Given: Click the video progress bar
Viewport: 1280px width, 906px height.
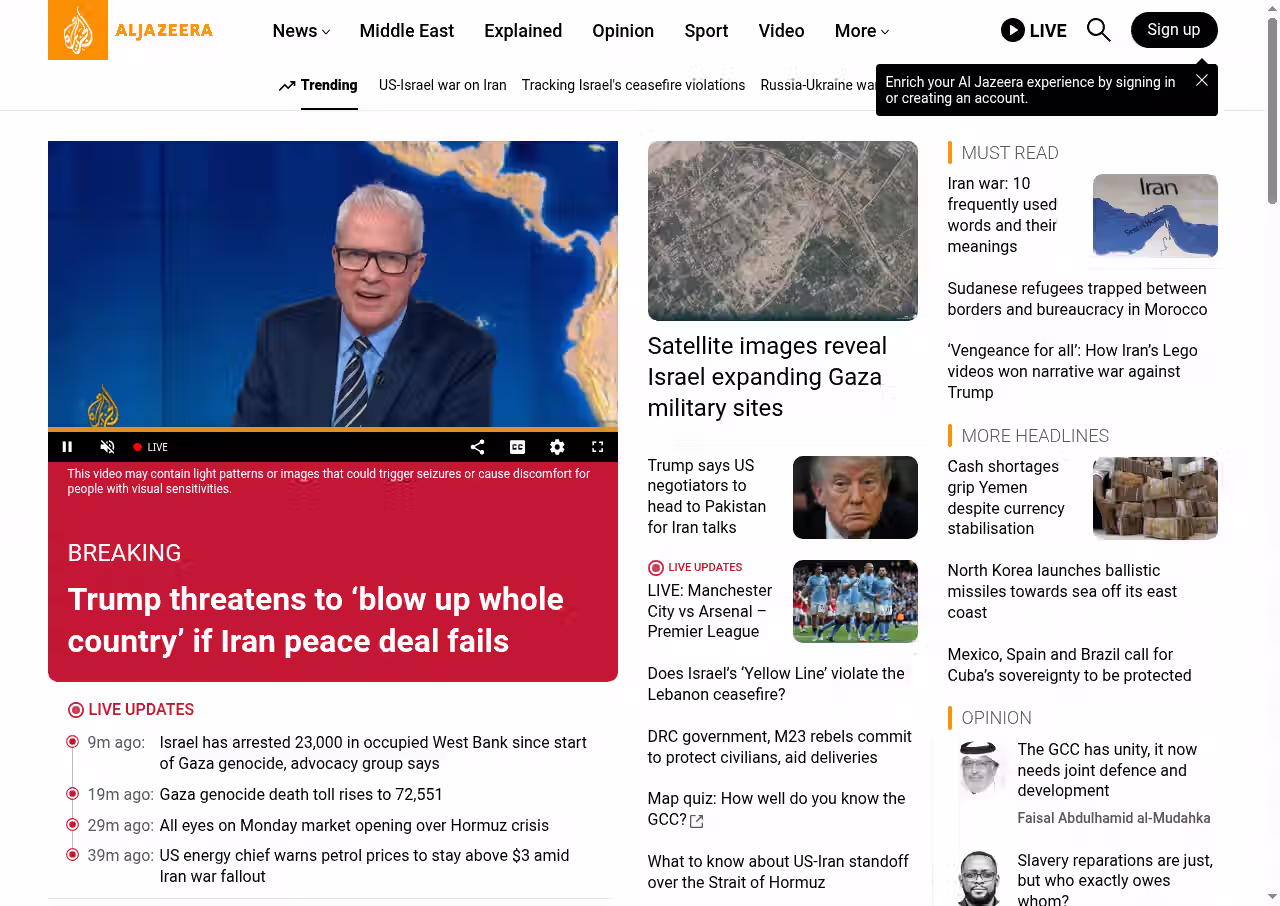Looking at the screenshot, I should (x=332, y=429).
